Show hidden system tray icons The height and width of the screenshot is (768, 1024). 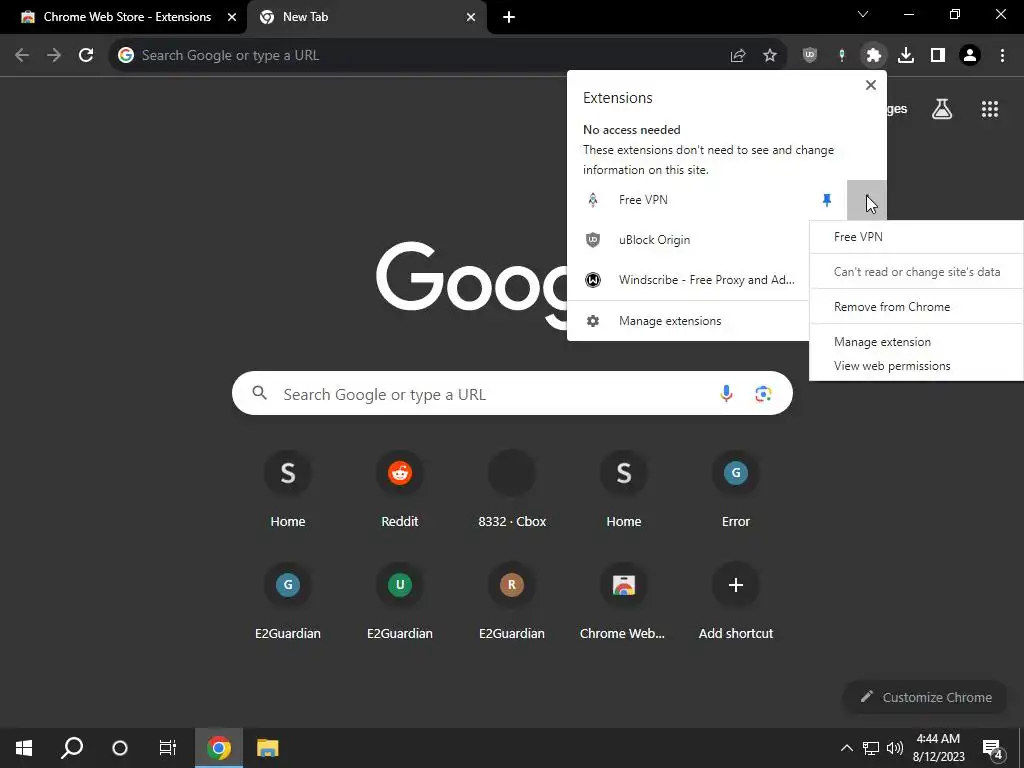tap(846, 748)
